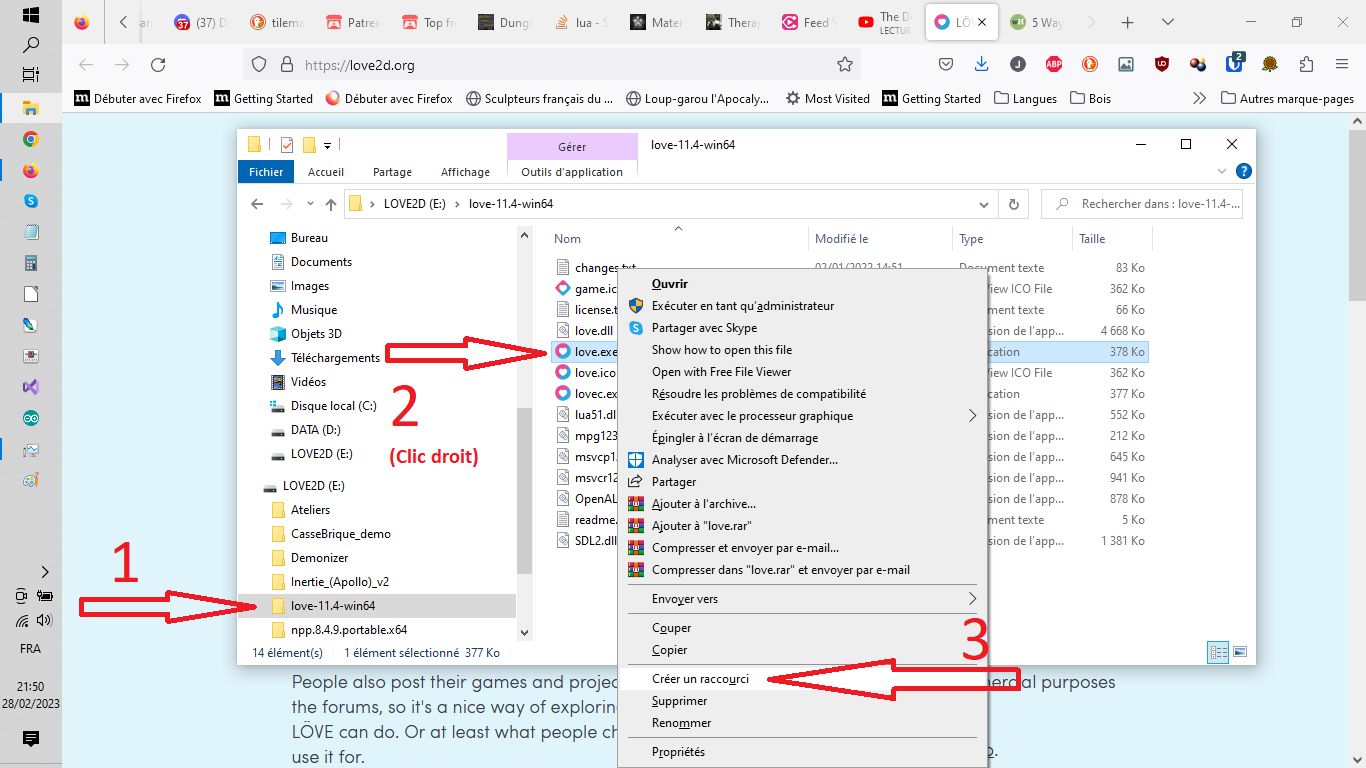Refresh the Explorer folder view
This screenshot has height=768, width=1366.
coord(1013,204)
